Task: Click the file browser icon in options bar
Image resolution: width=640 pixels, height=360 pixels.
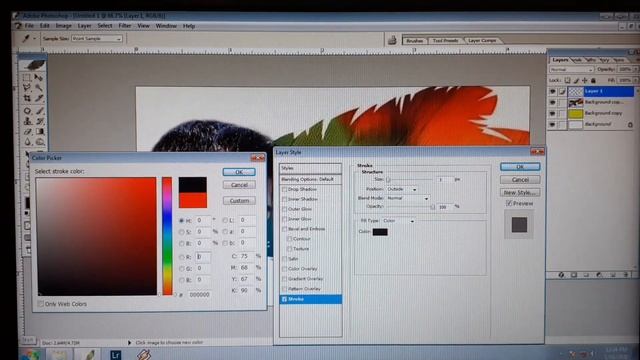Action: 392,40
